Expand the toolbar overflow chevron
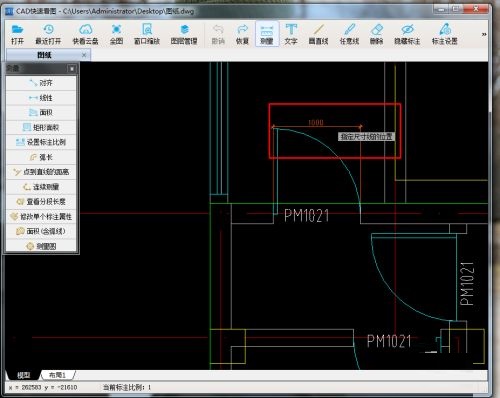500x398 pixels. 484,34
